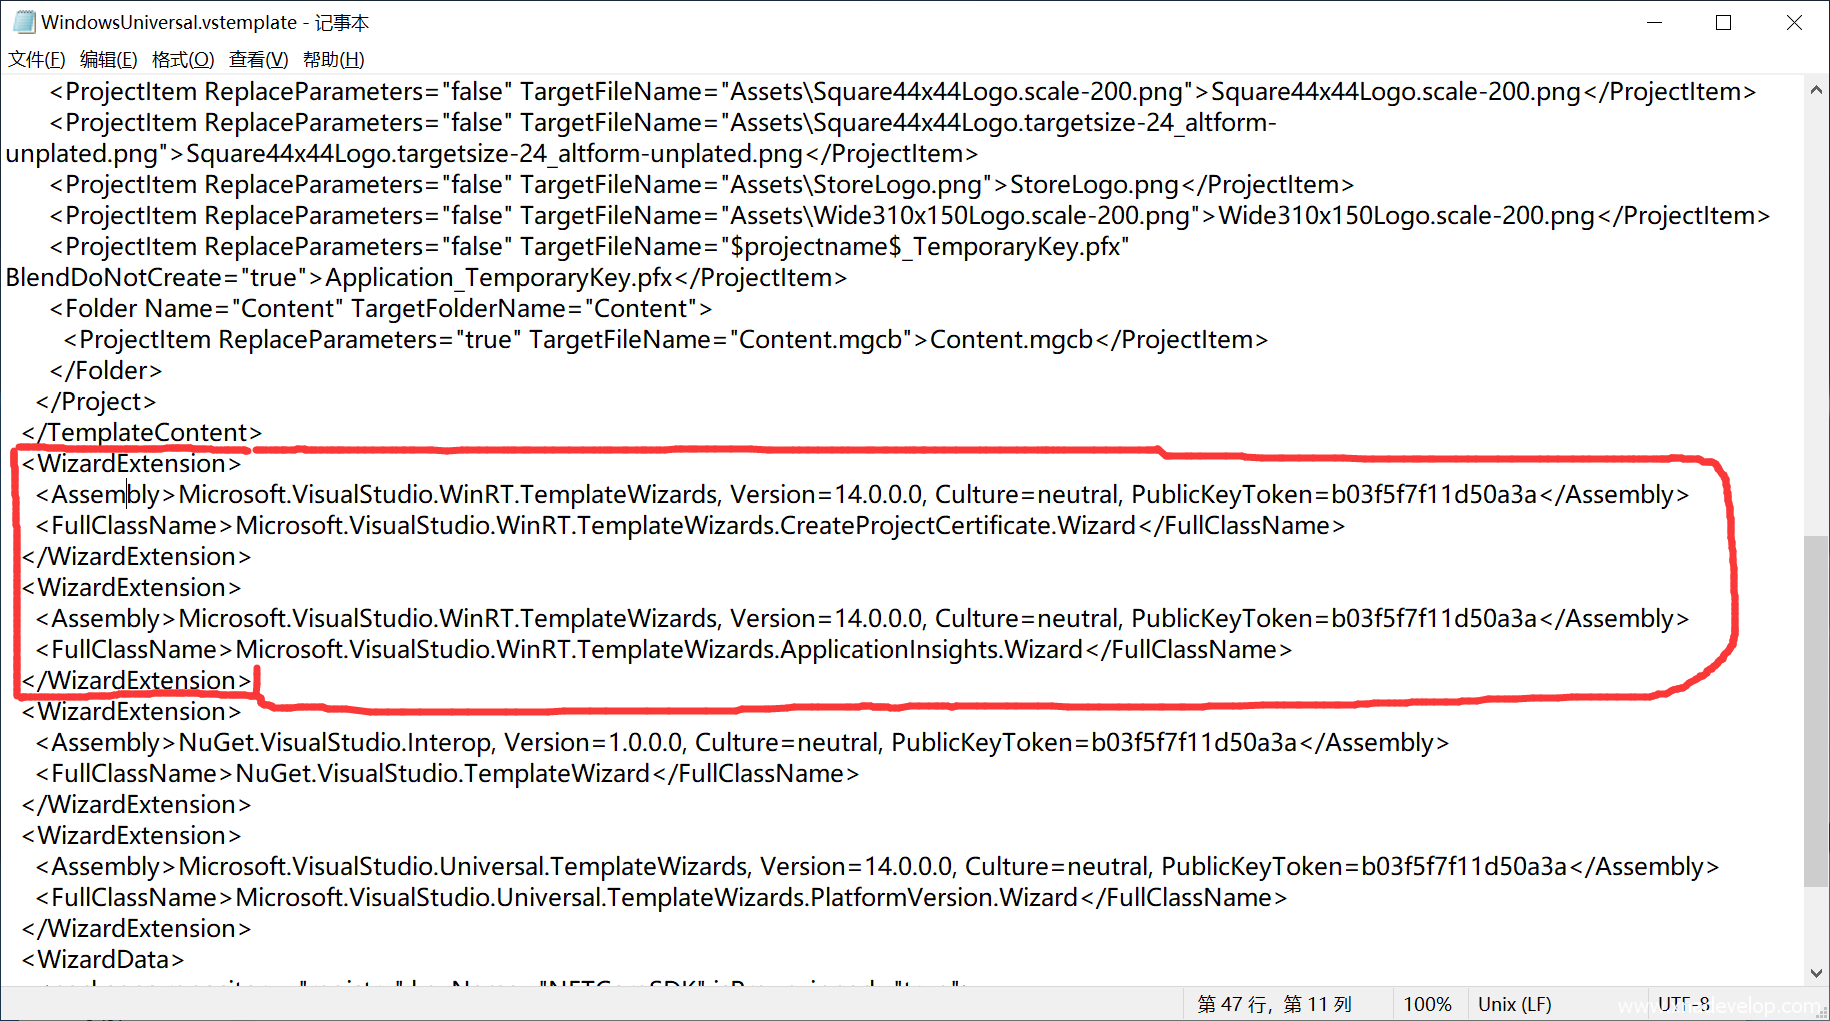Click the Notepad app icon in title bar

click(24, 22)
